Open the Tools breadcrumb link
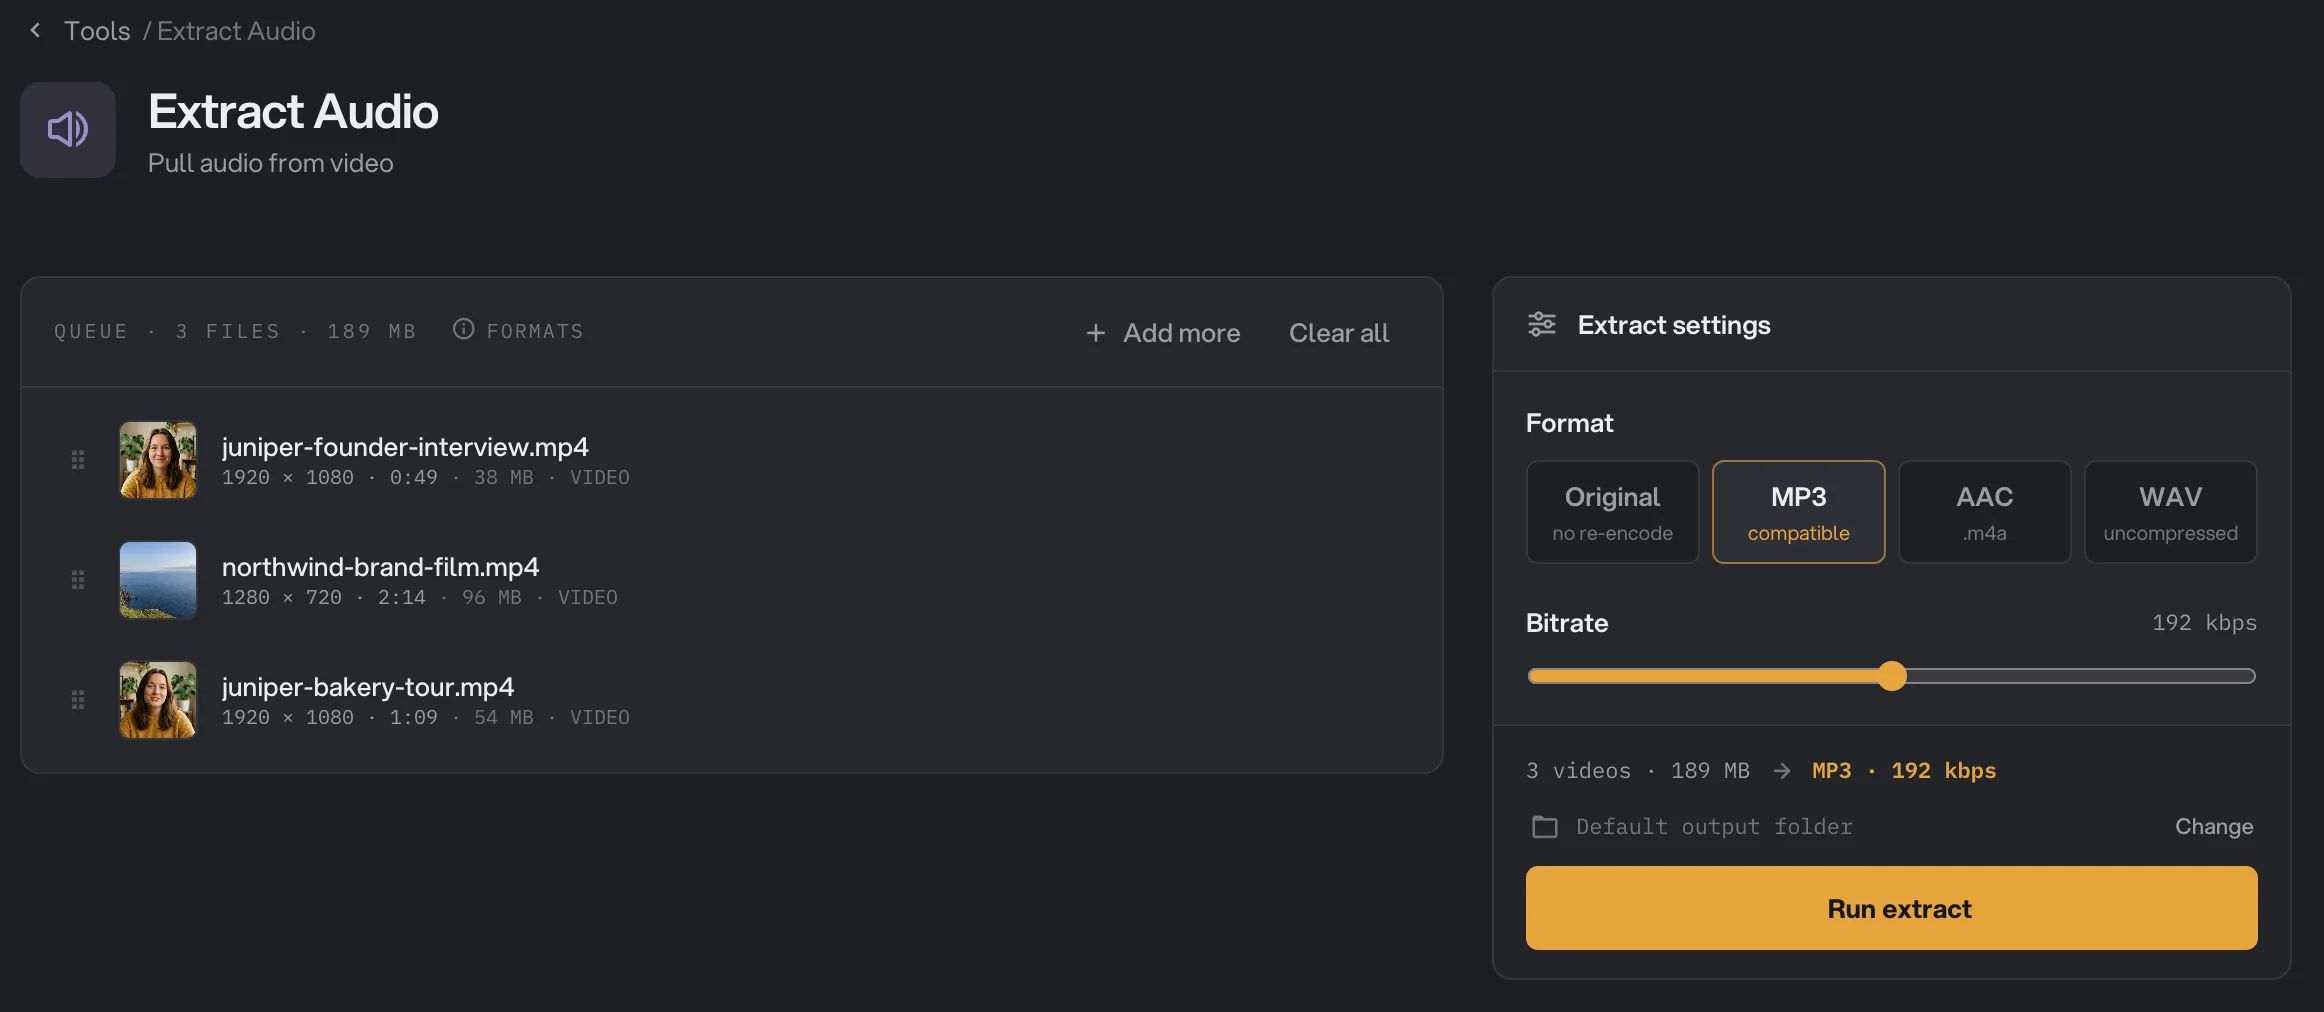Image resolution: width=2324 pixels, height=1012 pixels. point(97,31)
